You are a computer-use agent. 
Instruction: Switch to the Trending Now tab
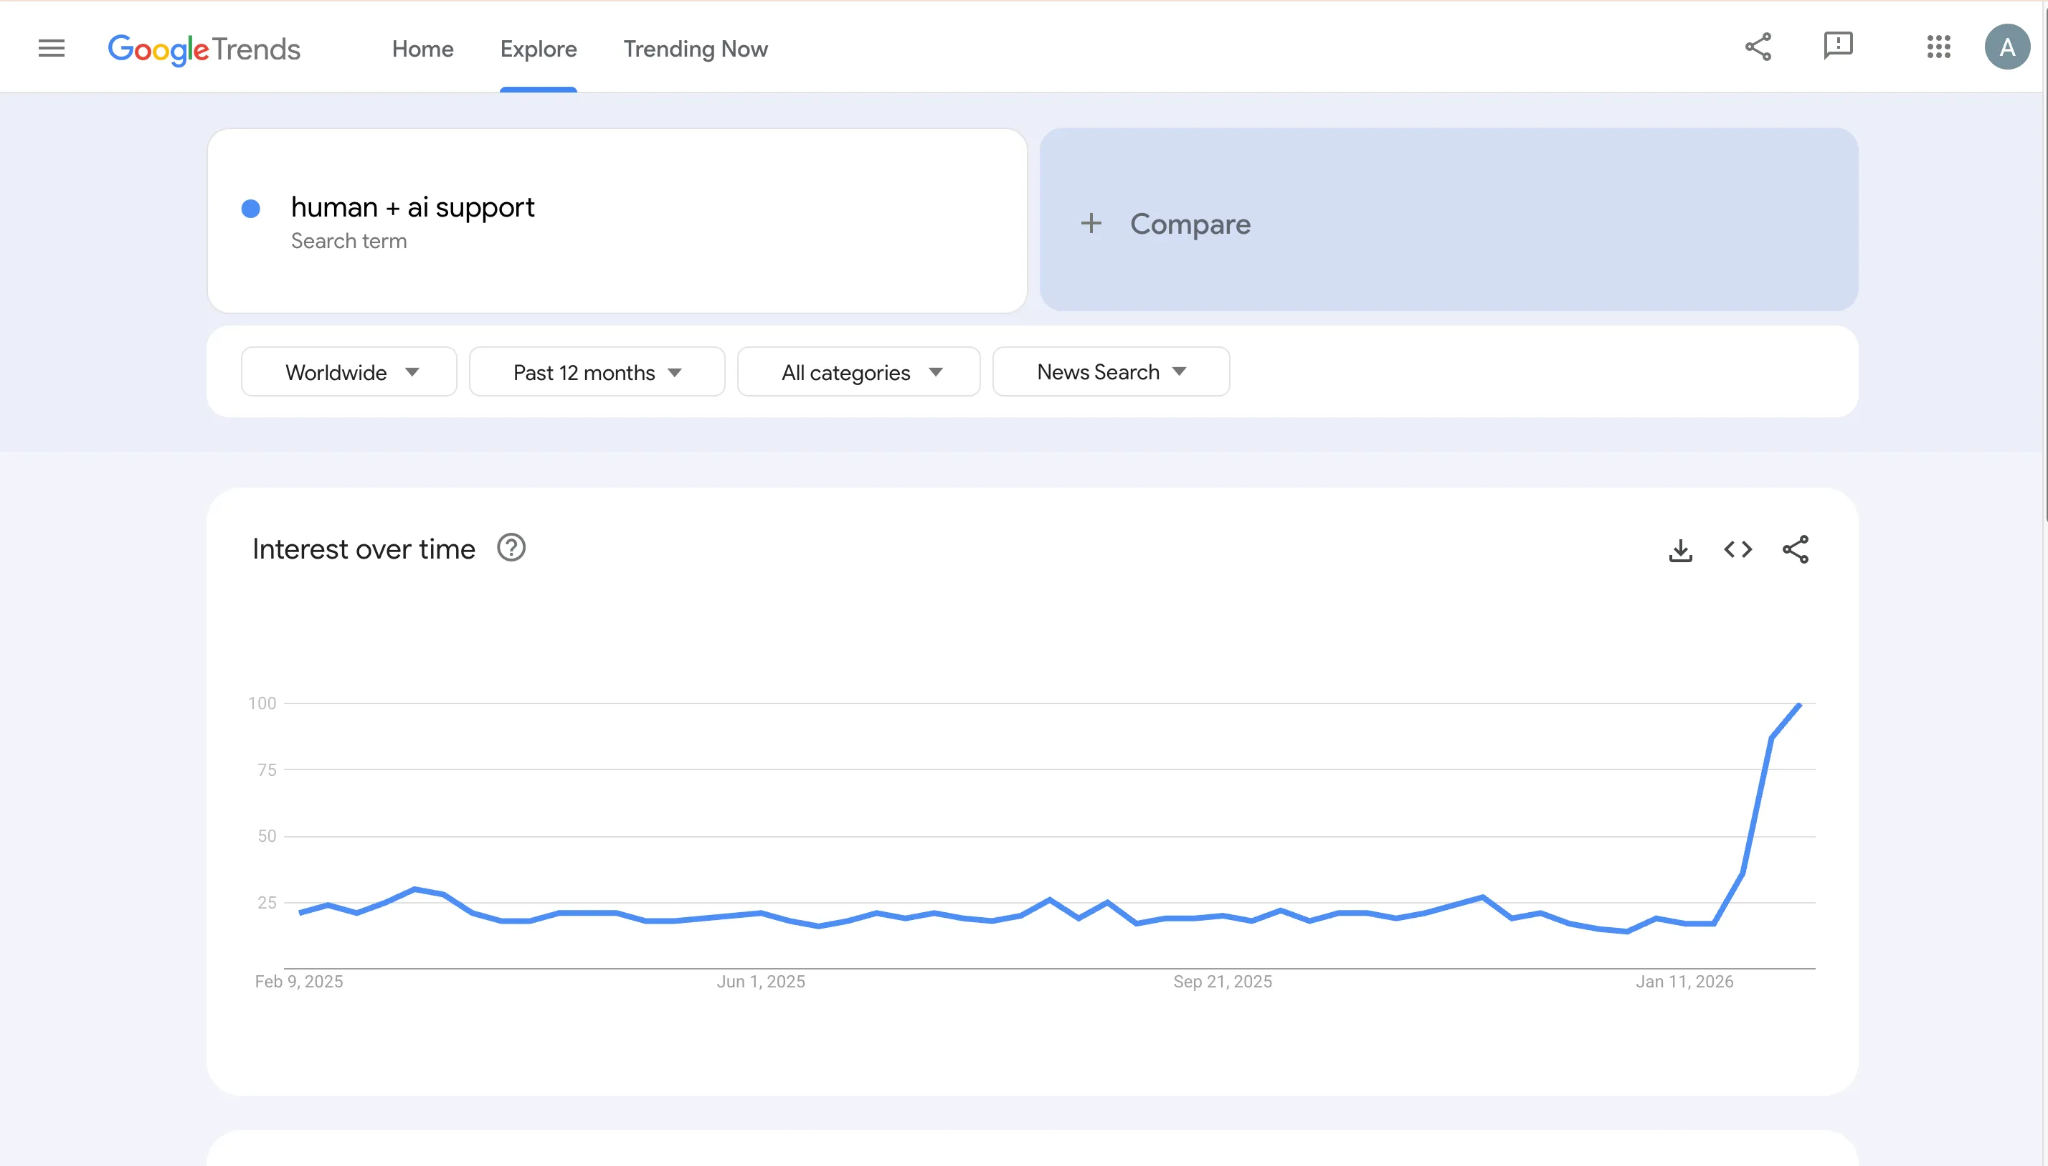point(695,49)
